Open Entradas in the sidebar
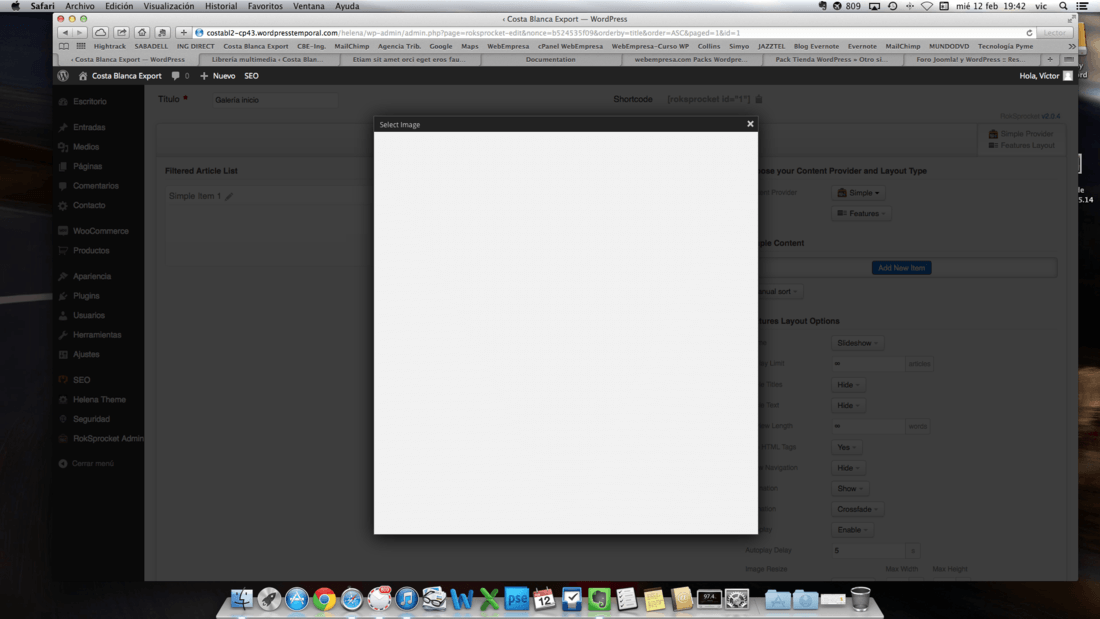 coord(88,128)
